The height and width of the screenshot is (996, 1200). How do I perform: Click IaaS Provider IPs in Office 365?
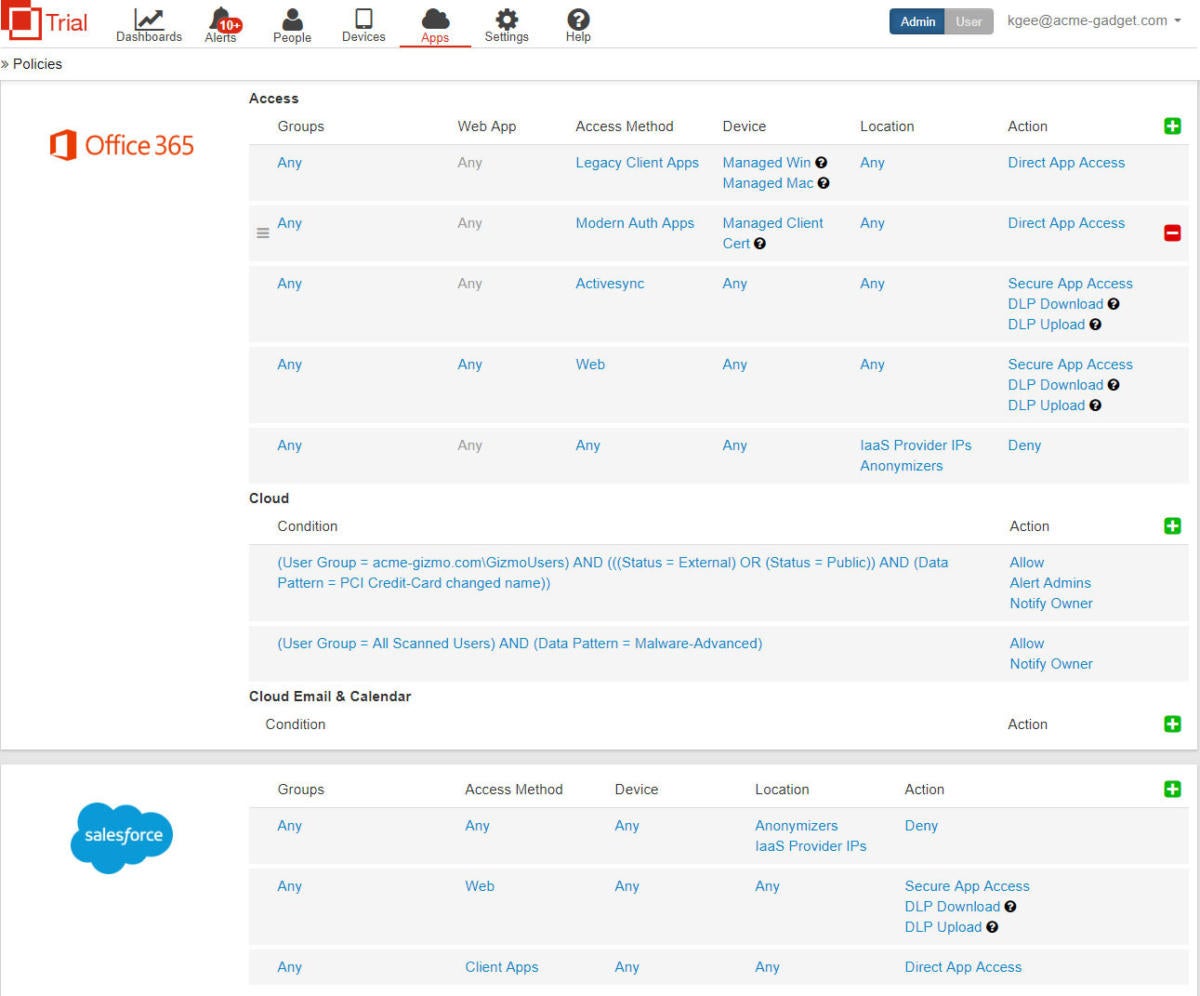click(x=916, y=446)
